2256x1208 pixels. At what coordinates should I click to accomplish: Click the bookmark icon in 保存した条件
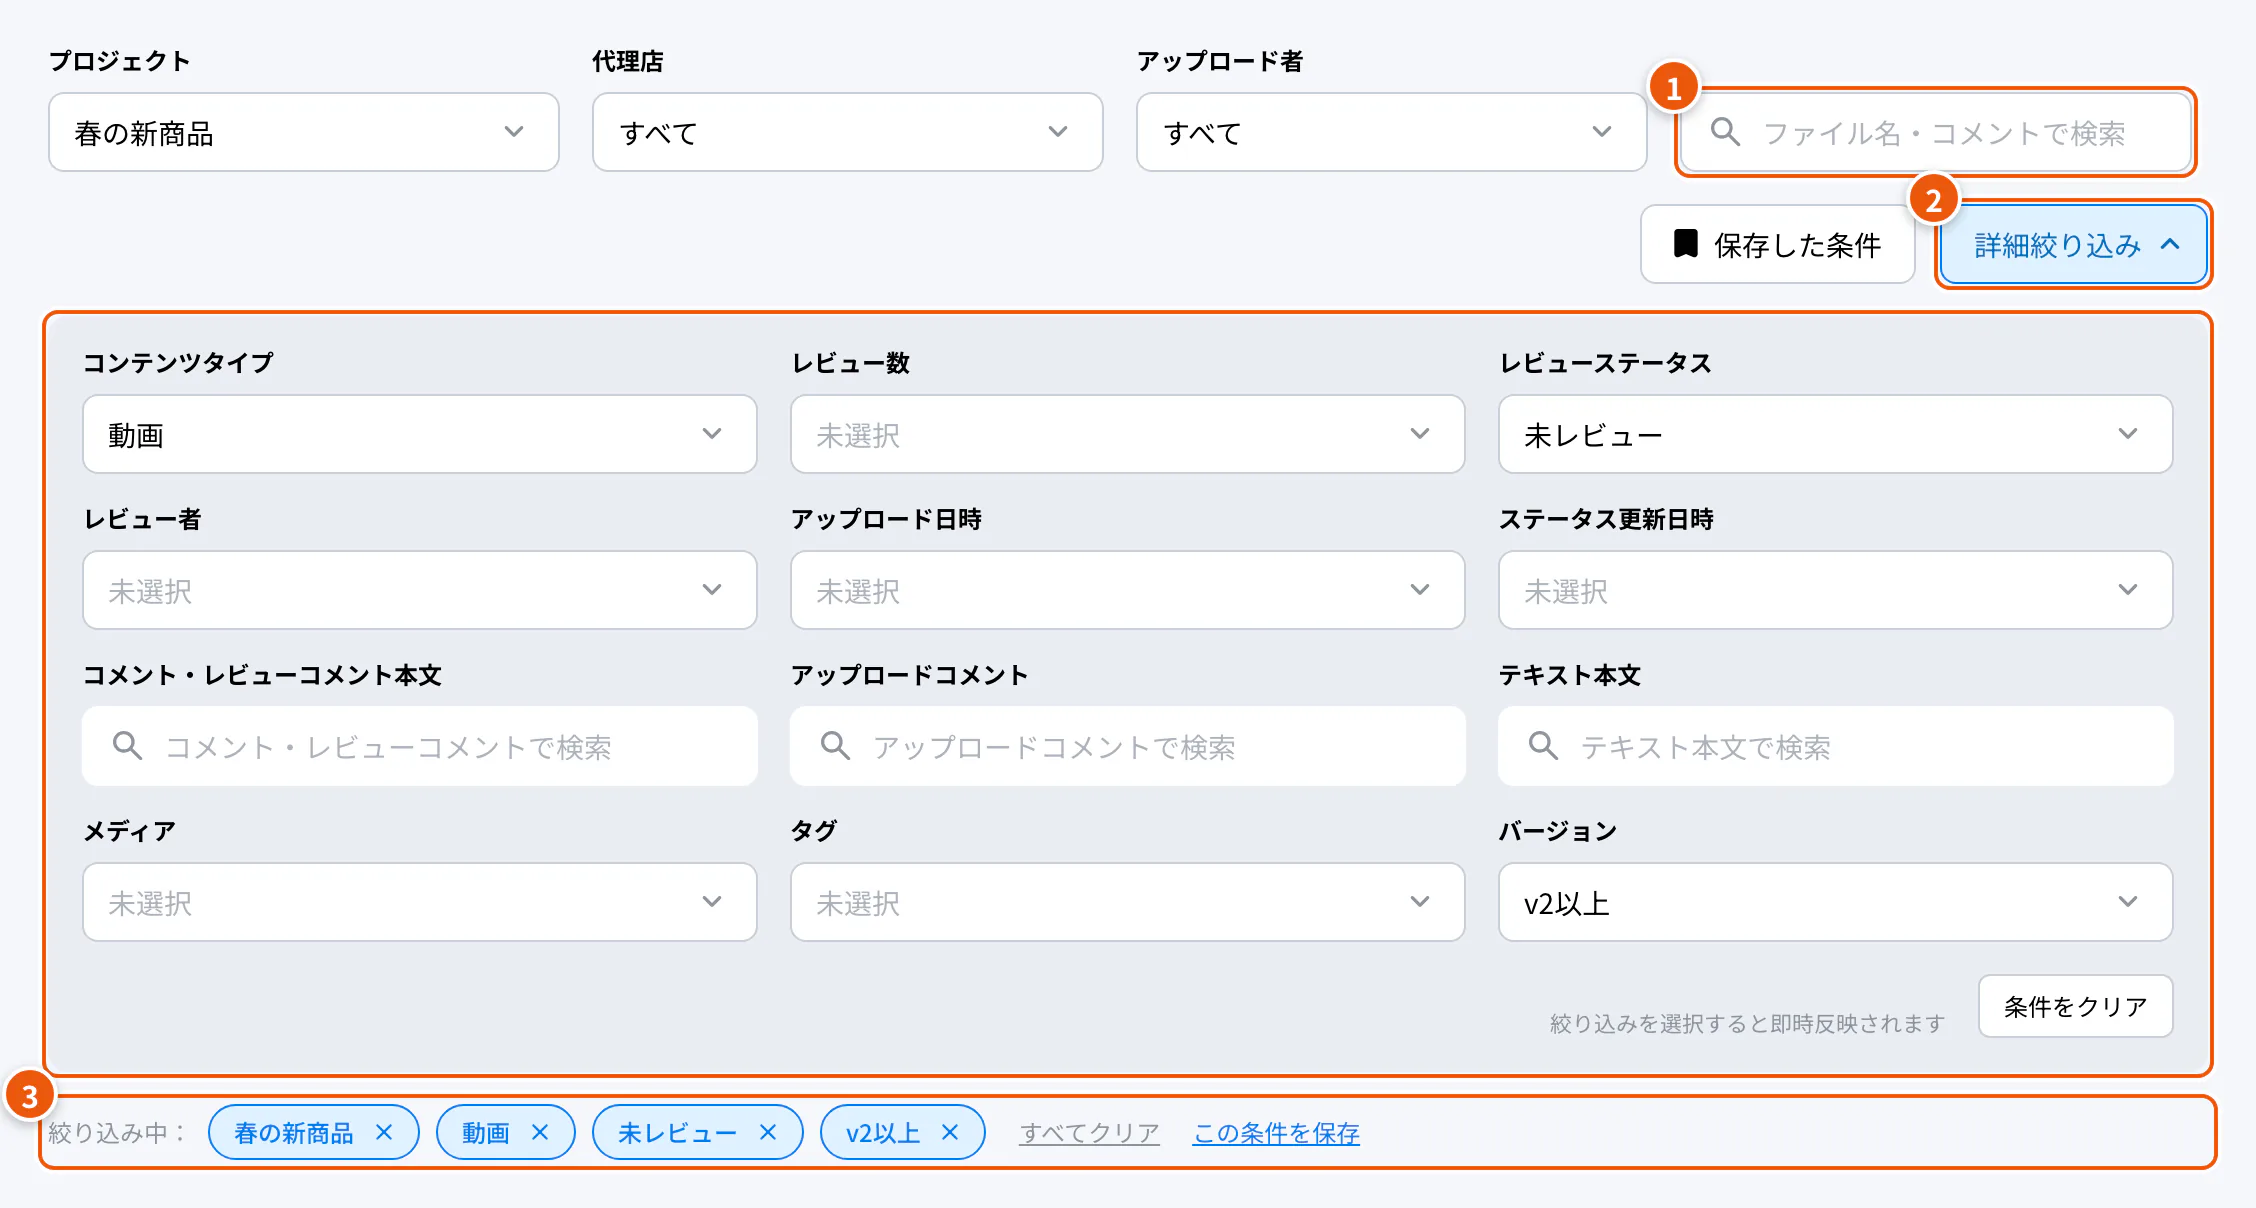[x=1686, y=244]
